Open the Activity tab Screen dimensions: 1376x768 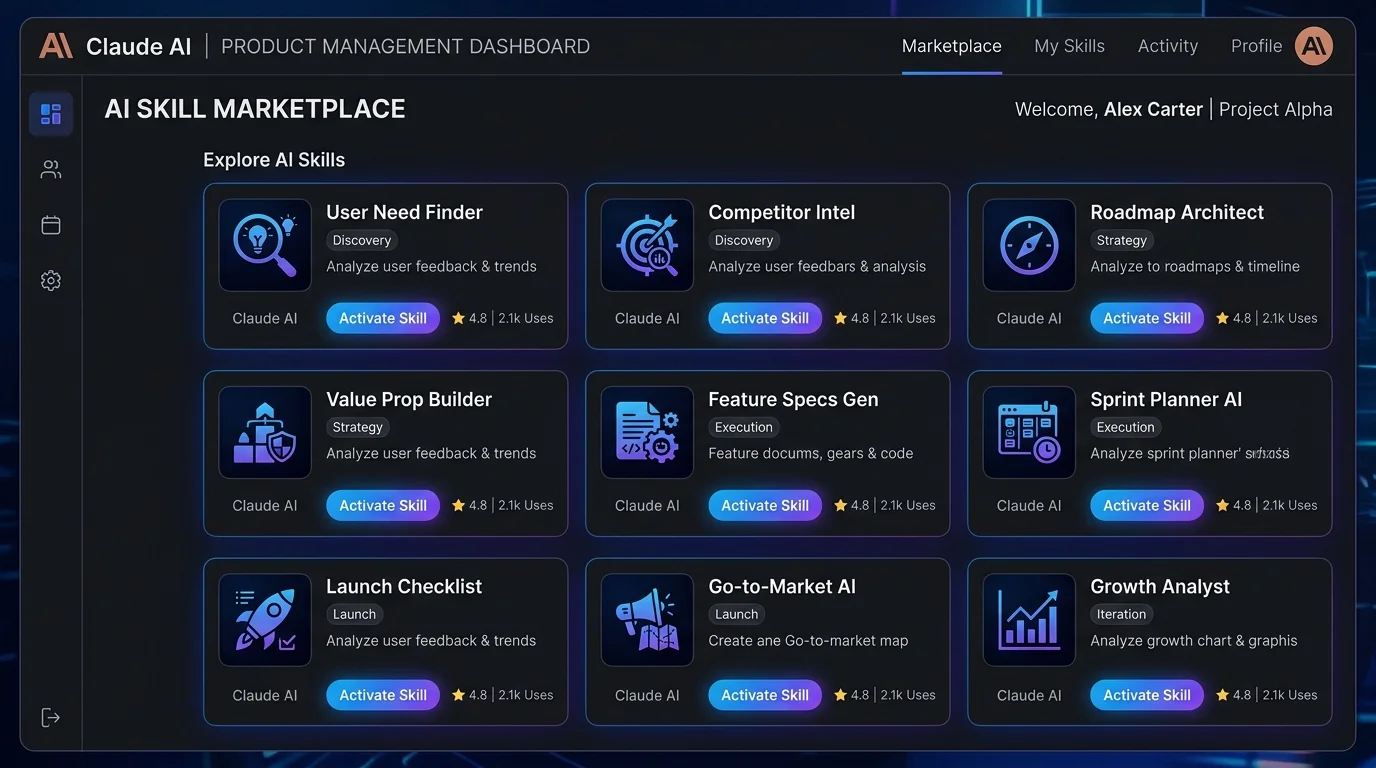tap(1167, 46)
